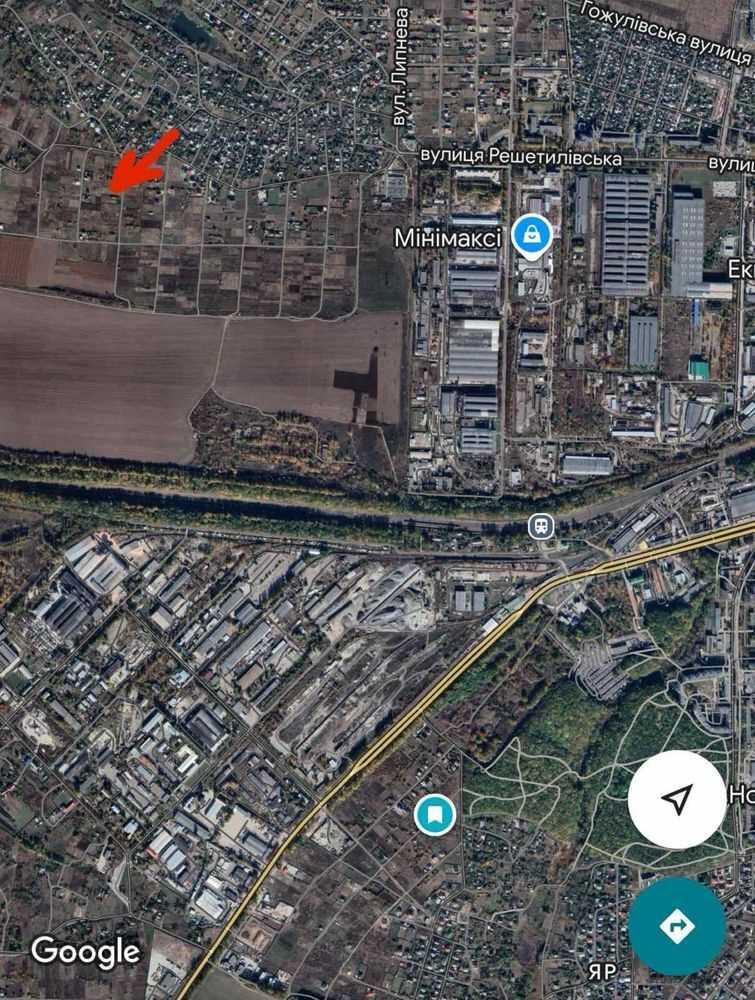
Task: Tap the truncated "Но" label beside location button
Action: point(742,795)
